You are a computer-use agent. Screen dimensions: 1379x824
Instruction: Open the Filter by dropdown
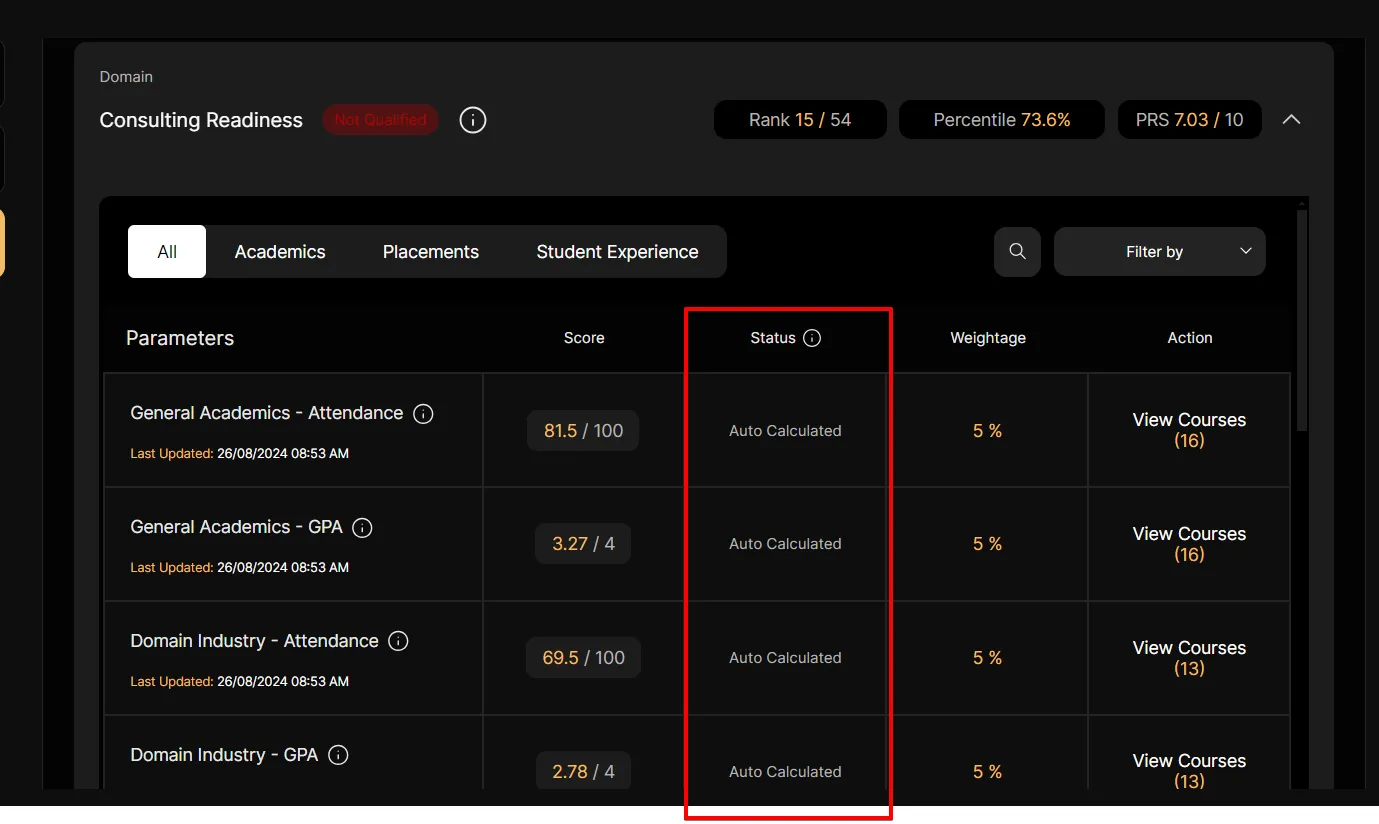pyautogui.click(x=1159, y=252)
